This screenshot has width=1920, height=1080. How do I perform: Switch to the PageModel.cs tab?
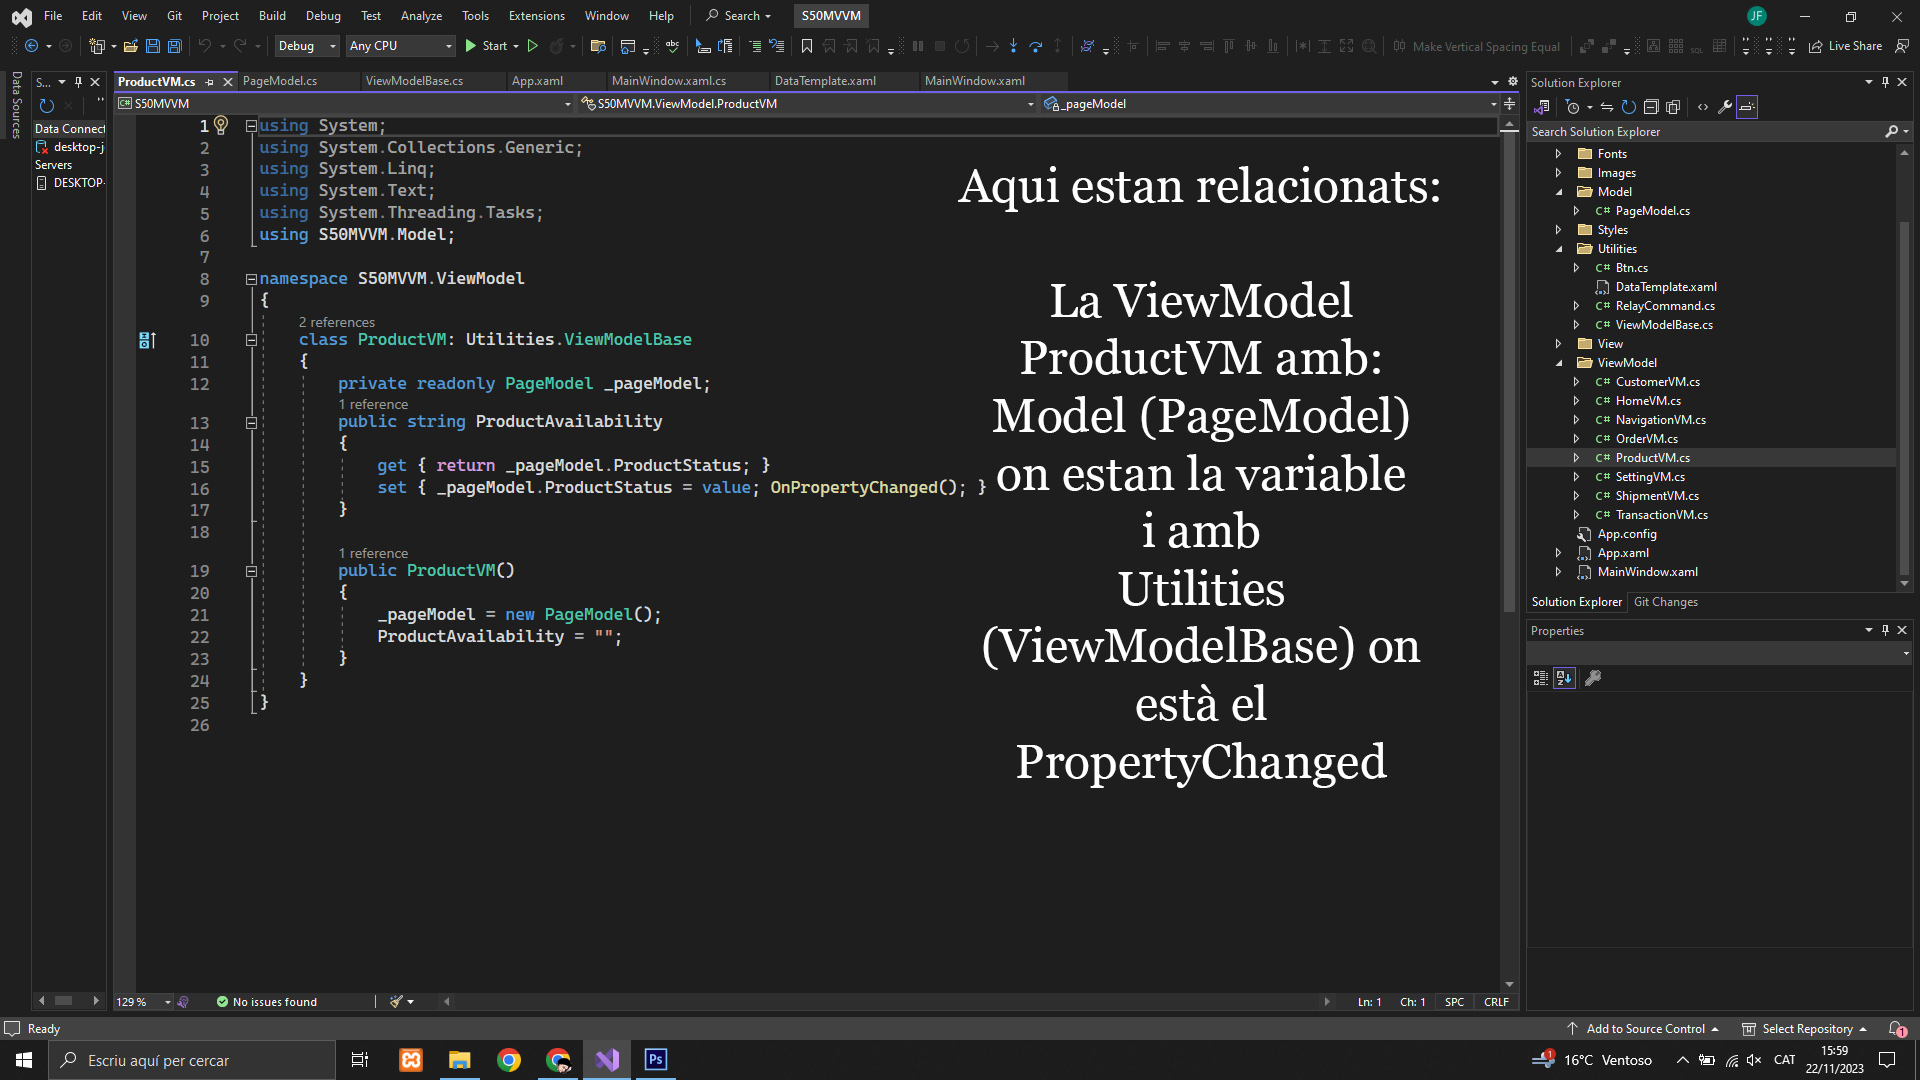pos(280,81)
